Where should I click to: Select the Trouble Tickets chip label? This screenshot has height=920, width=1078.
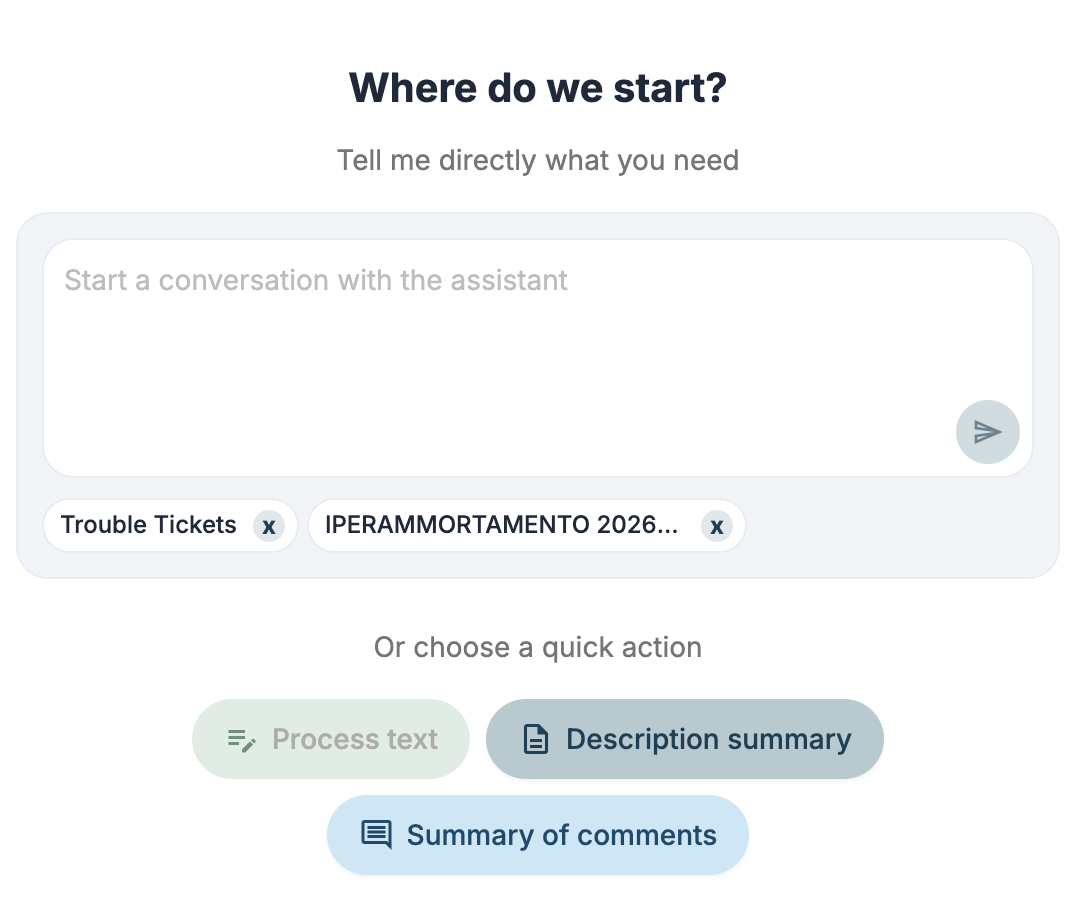tap(148, 525)
